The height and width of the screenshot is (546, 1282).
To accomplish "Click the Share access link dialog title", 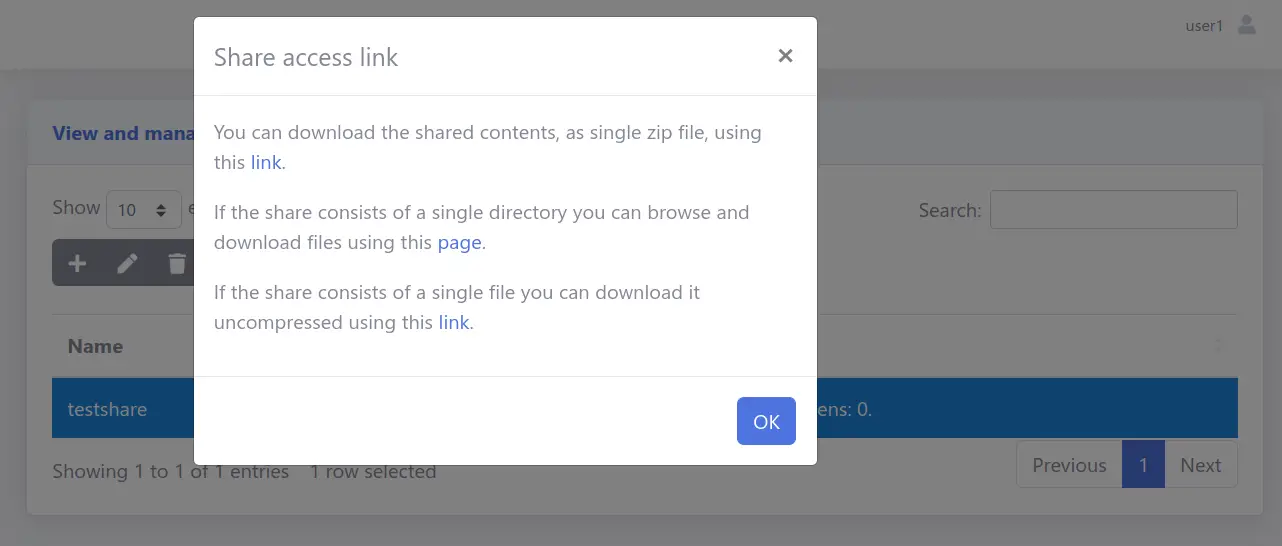I will coord(306,57).
